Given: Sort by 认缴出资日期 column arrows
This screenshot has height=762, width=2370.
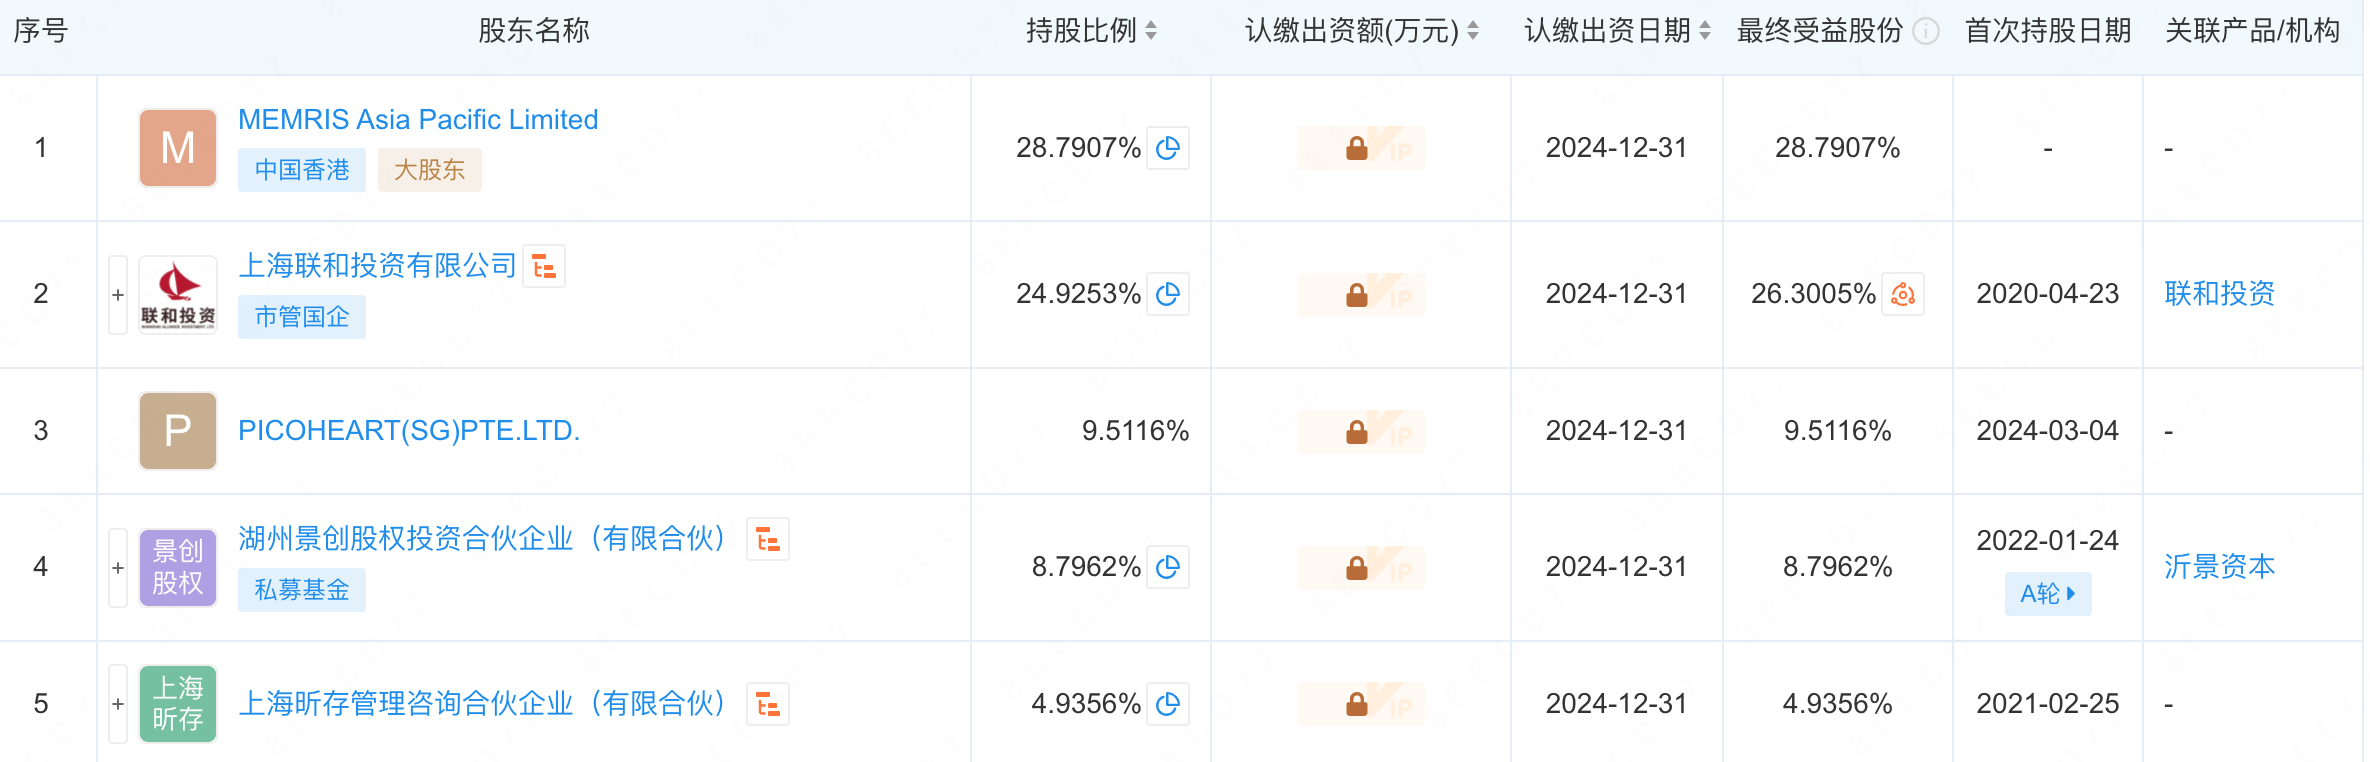Looking at the screenshot, I should click(x=1705, y=31).
